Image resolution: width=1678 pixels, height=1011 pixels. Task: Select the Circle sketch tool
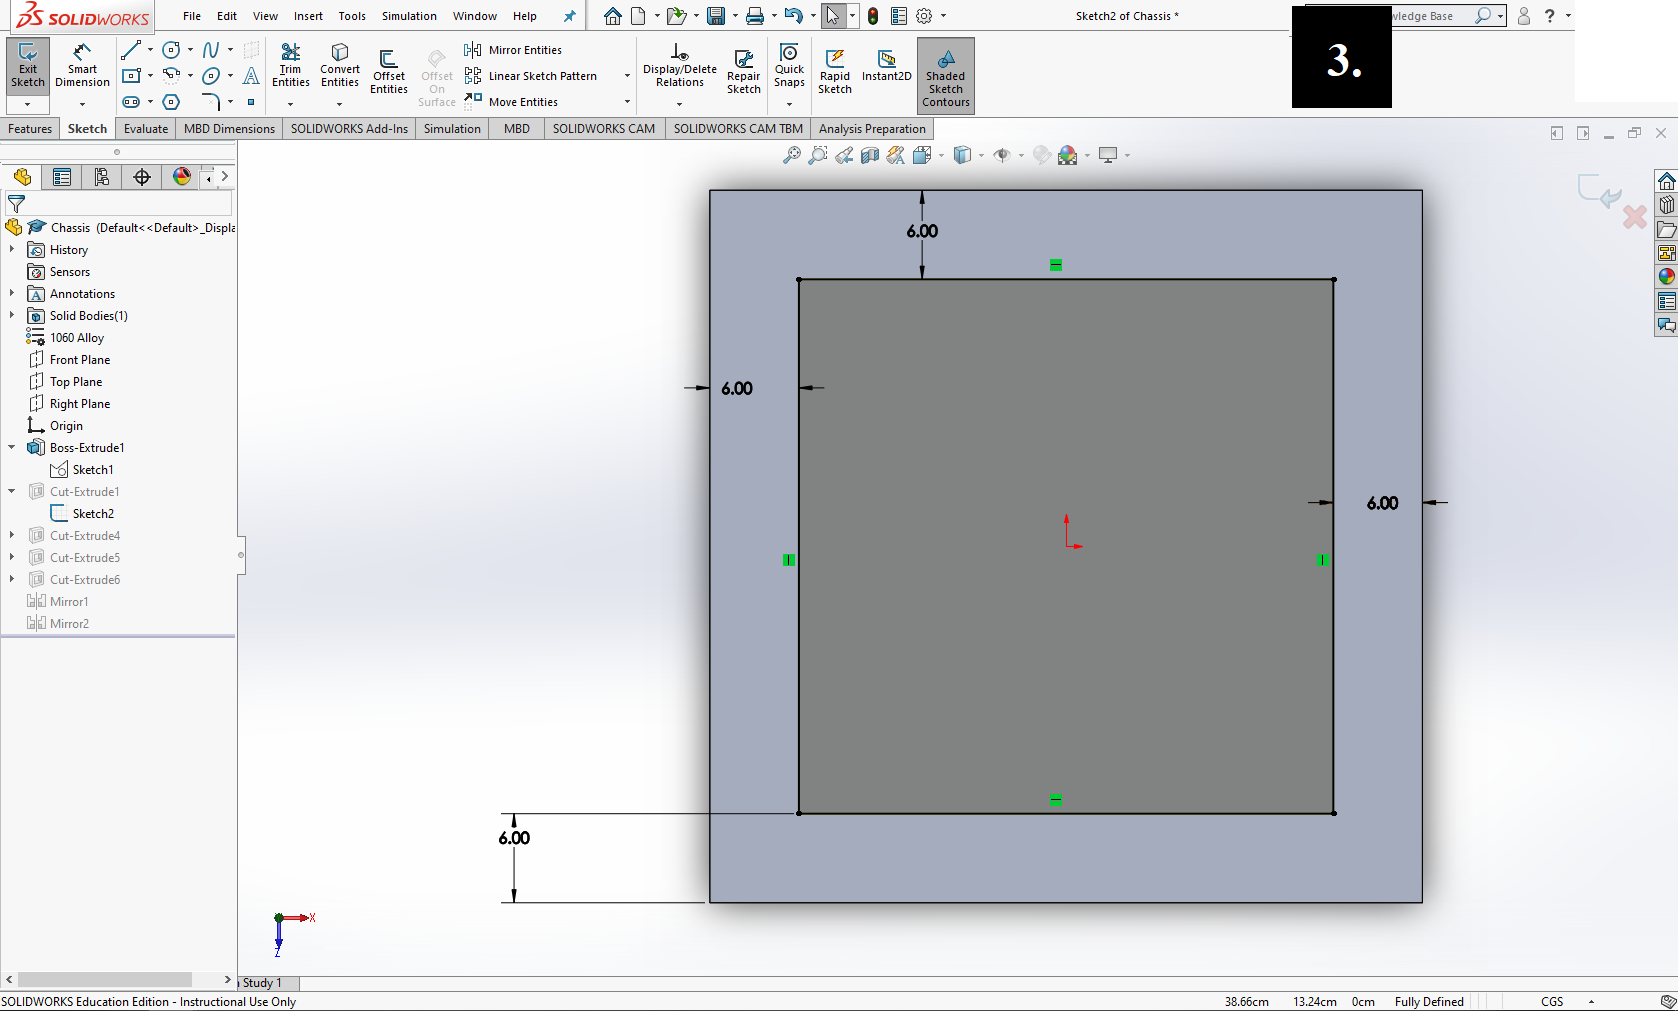click(171, 49)
